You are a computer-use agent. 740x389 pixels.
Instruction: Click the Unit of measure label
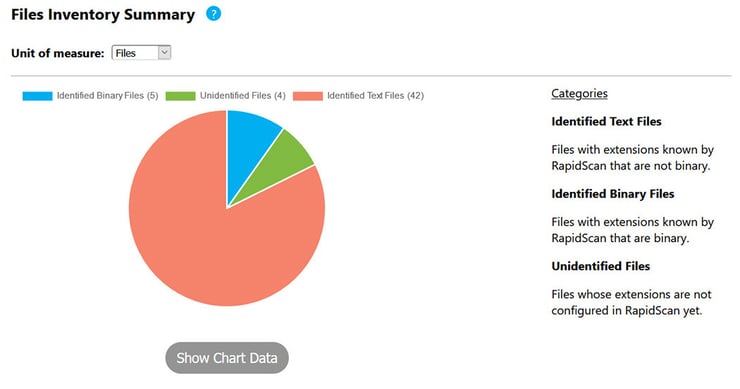(58, 53)
